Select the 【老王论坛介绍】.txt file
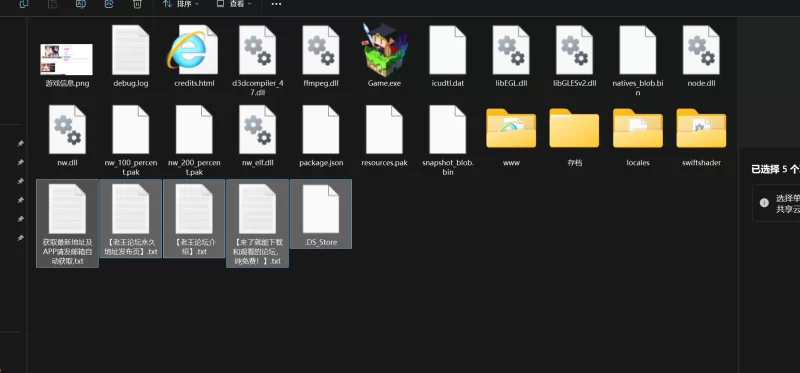 [194, 218]
